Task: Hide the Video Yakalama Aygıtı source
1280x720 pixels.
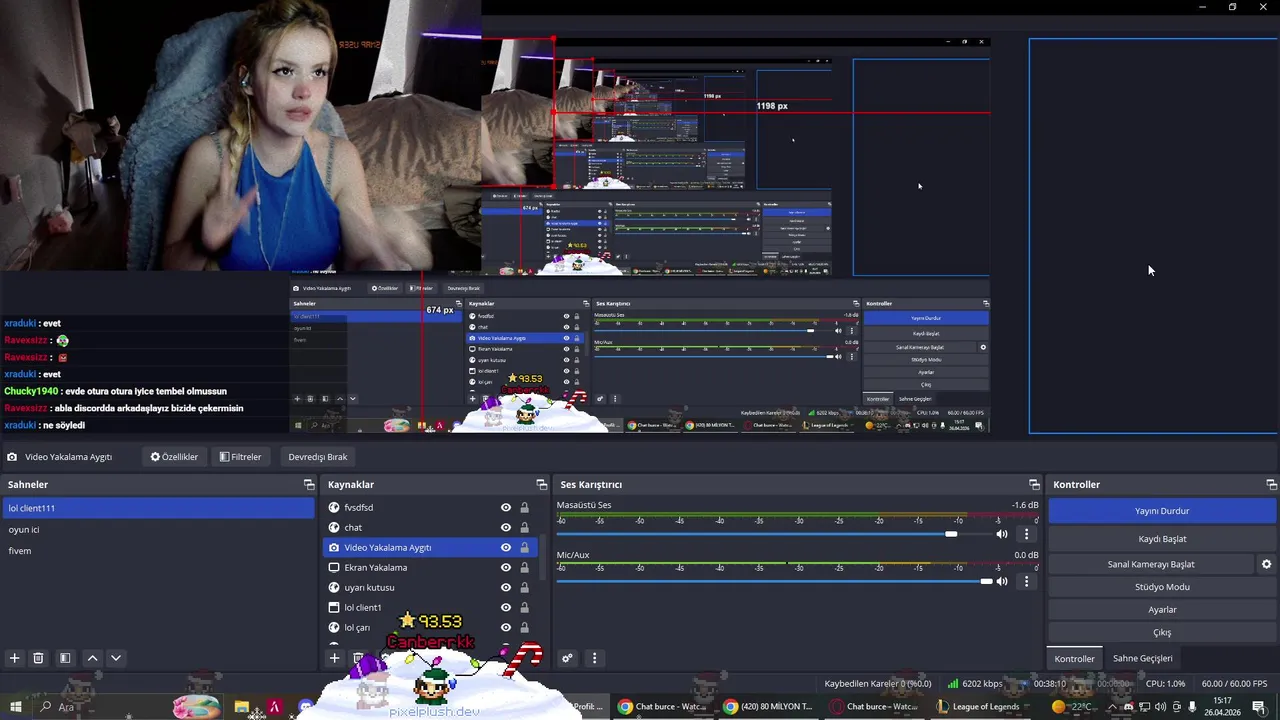Action: pyautogui.click(x=506, y=548)
